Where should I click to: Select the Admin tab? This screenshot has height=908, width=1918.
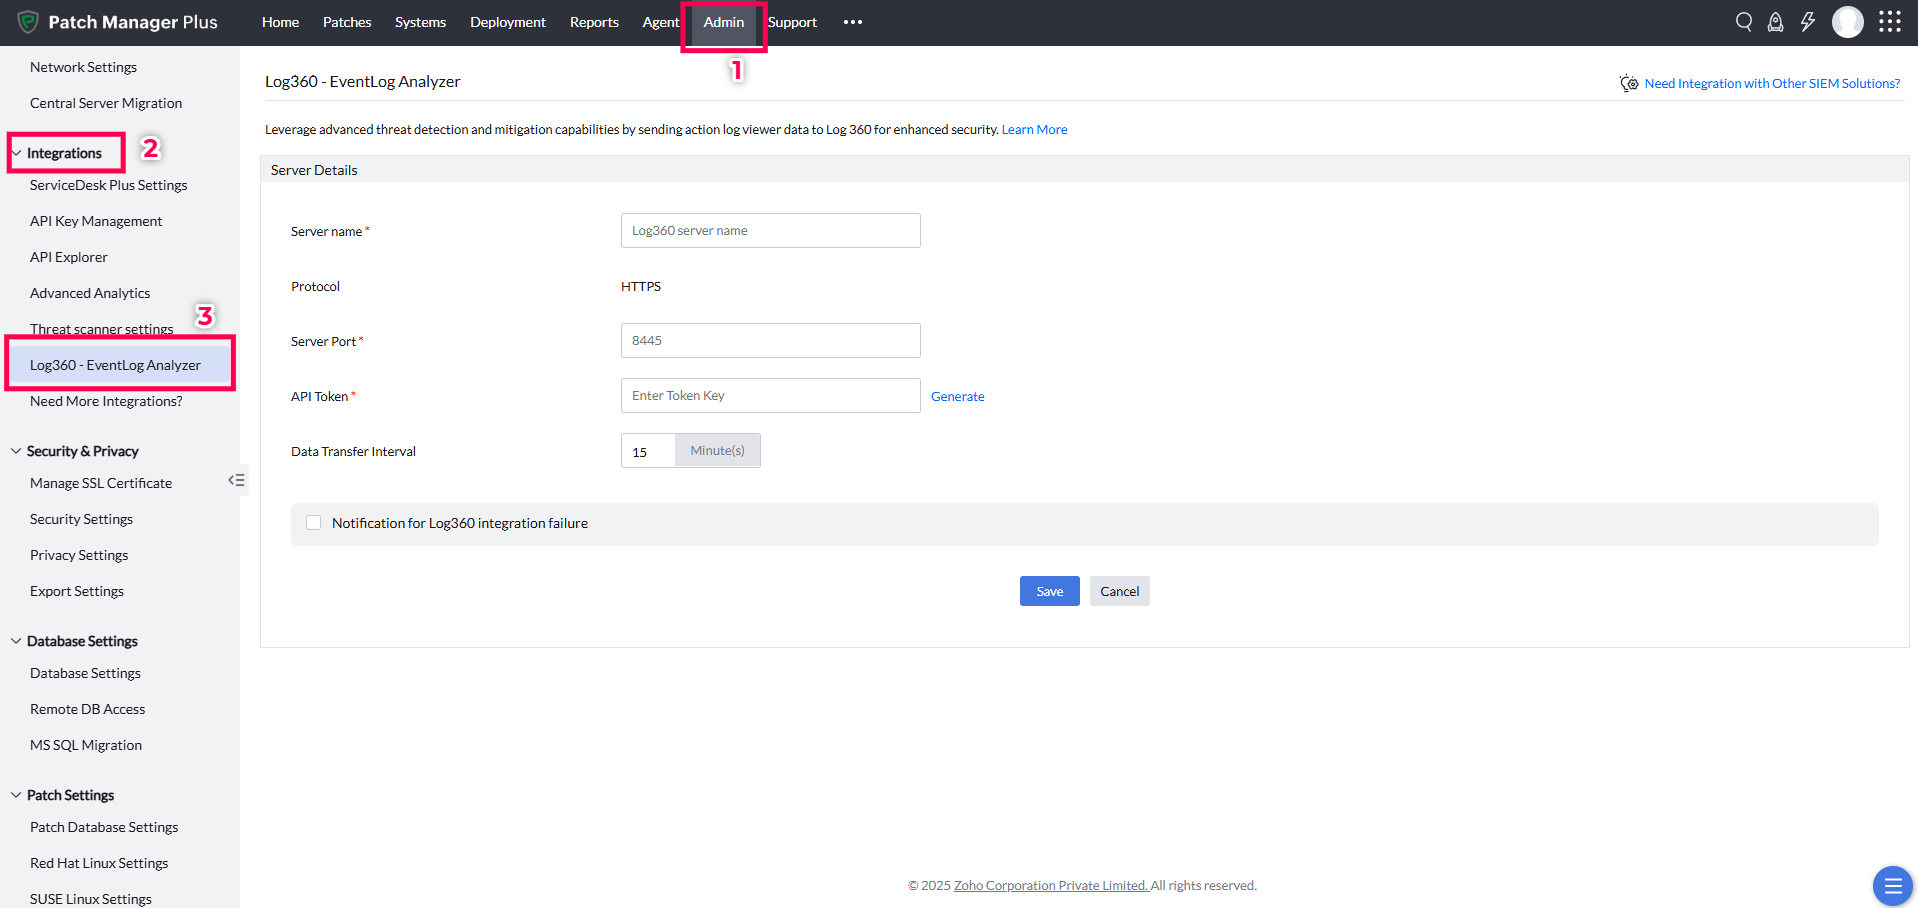click(724, 22)
